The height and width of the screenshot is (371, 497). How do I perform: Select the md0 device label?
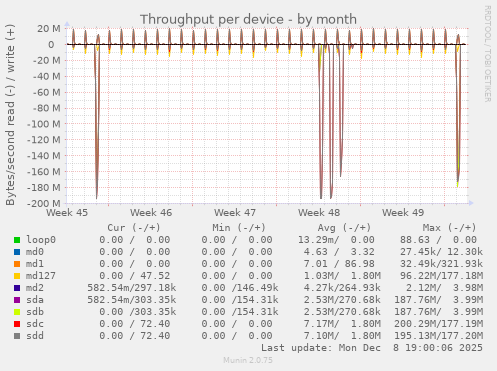tap(35, 252)
